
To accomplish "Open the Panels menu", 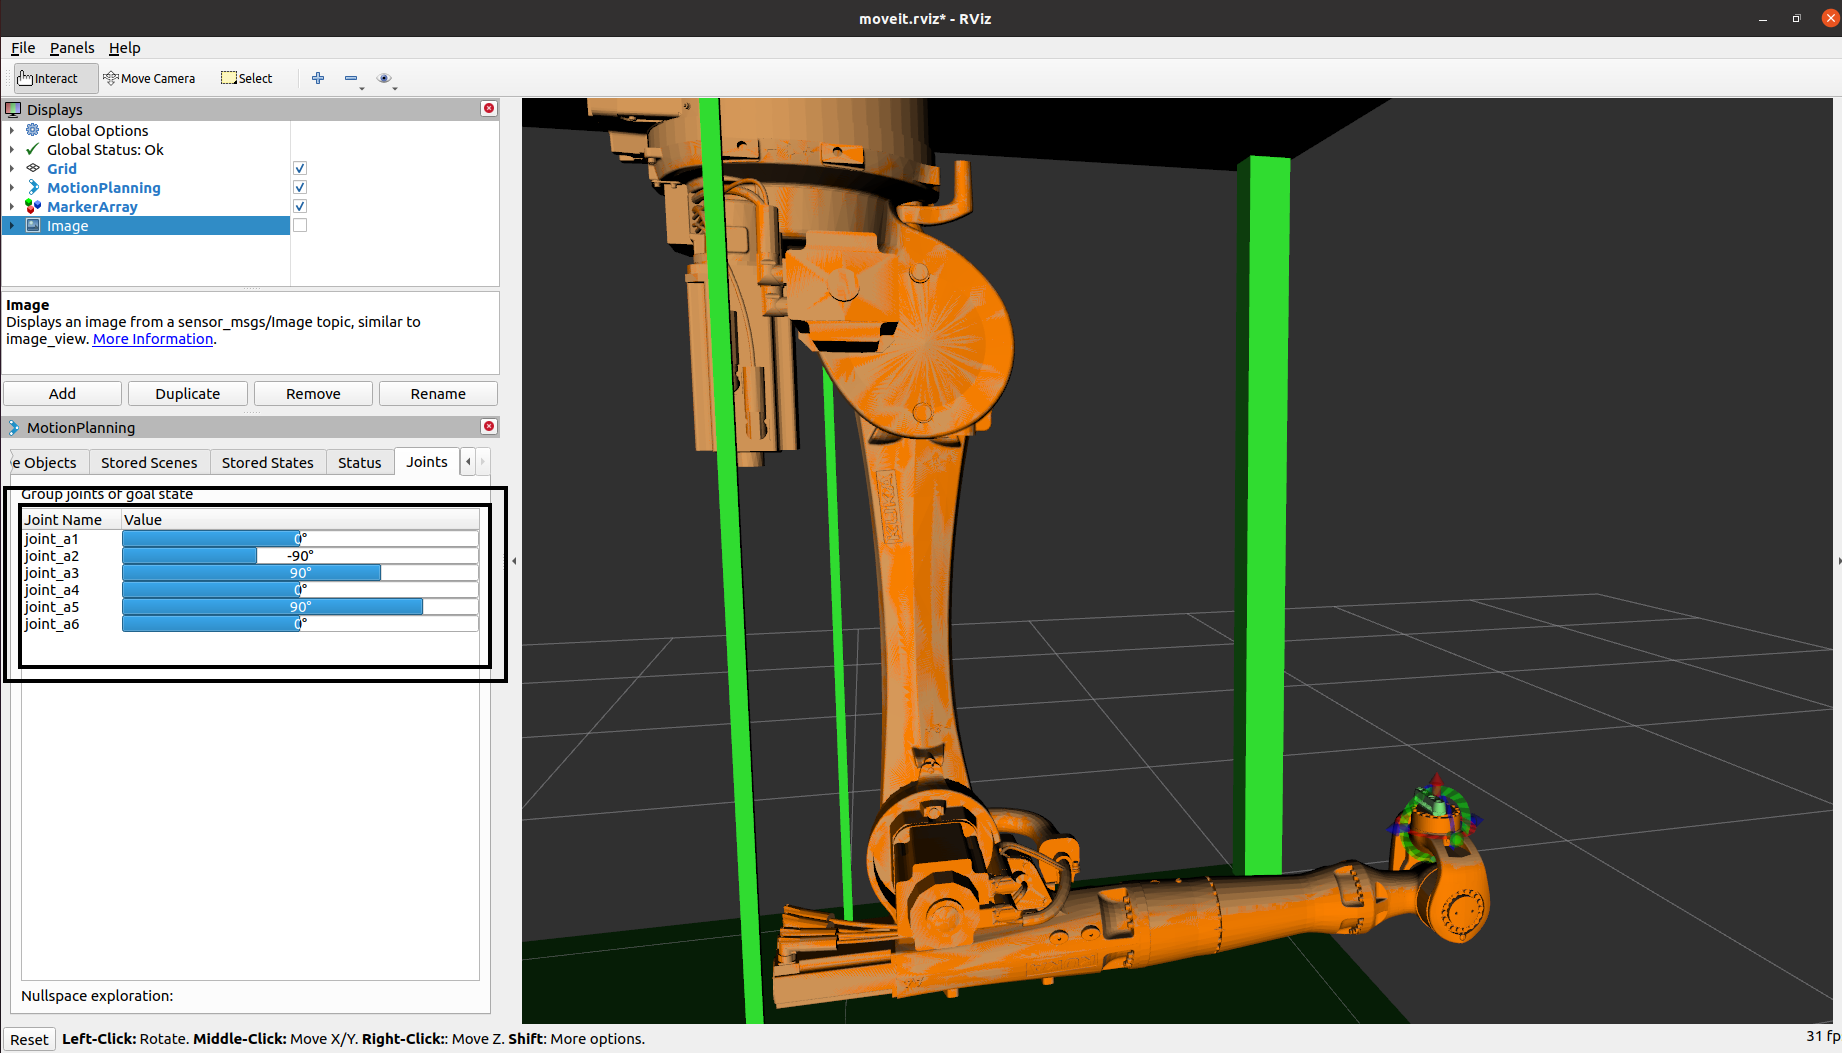I will pos(72,47).
